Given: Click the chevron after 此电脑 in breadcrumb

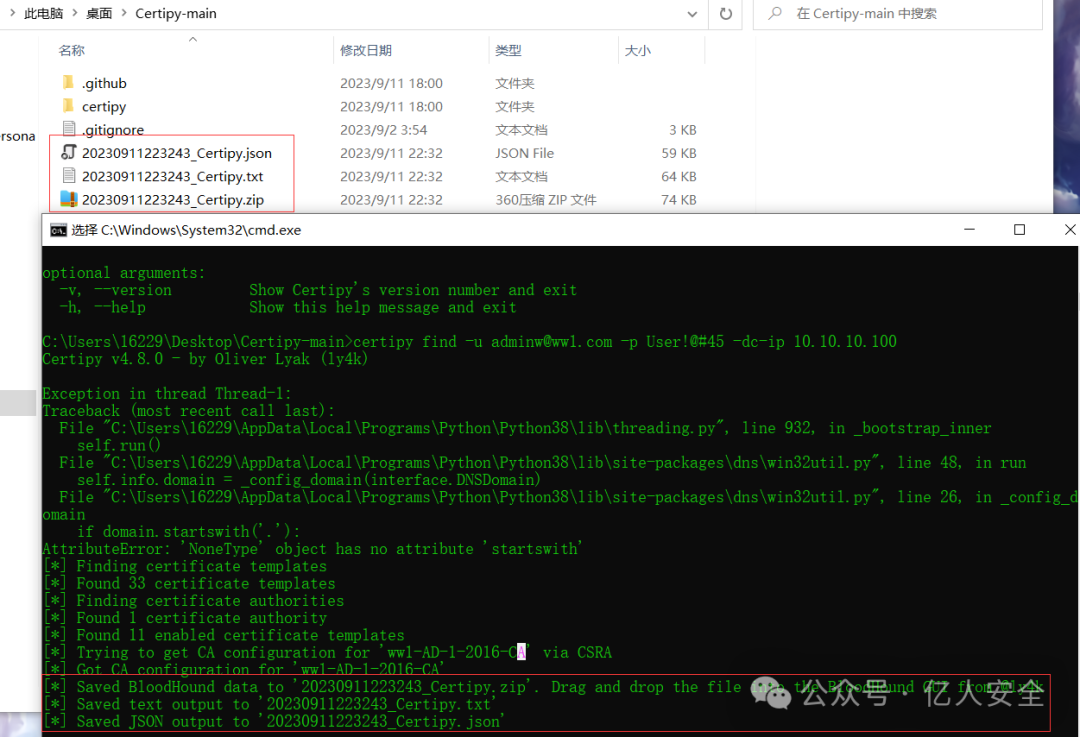Looking at the screenshot, I should [x=74, y=13].
